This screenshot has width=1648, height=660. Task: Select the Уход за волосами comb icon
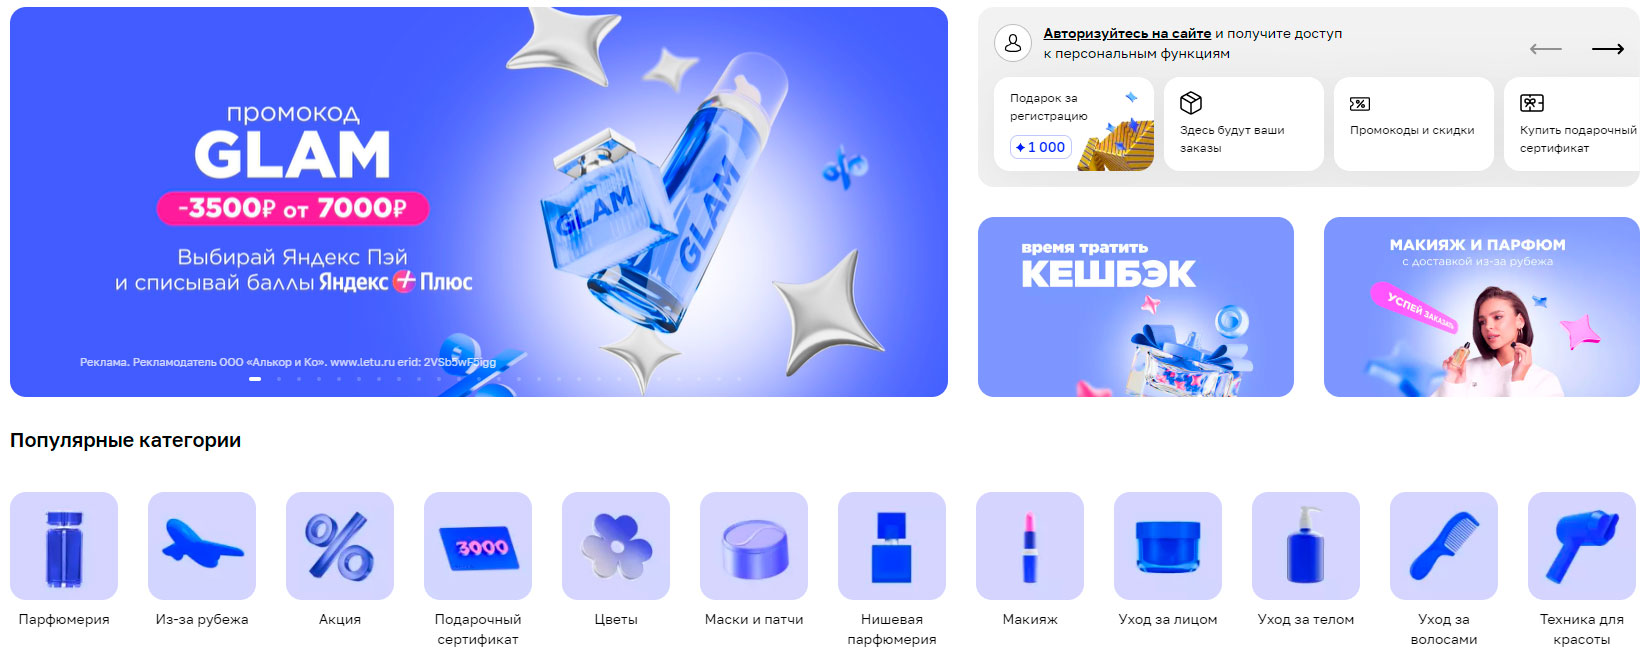point(1444,546)
